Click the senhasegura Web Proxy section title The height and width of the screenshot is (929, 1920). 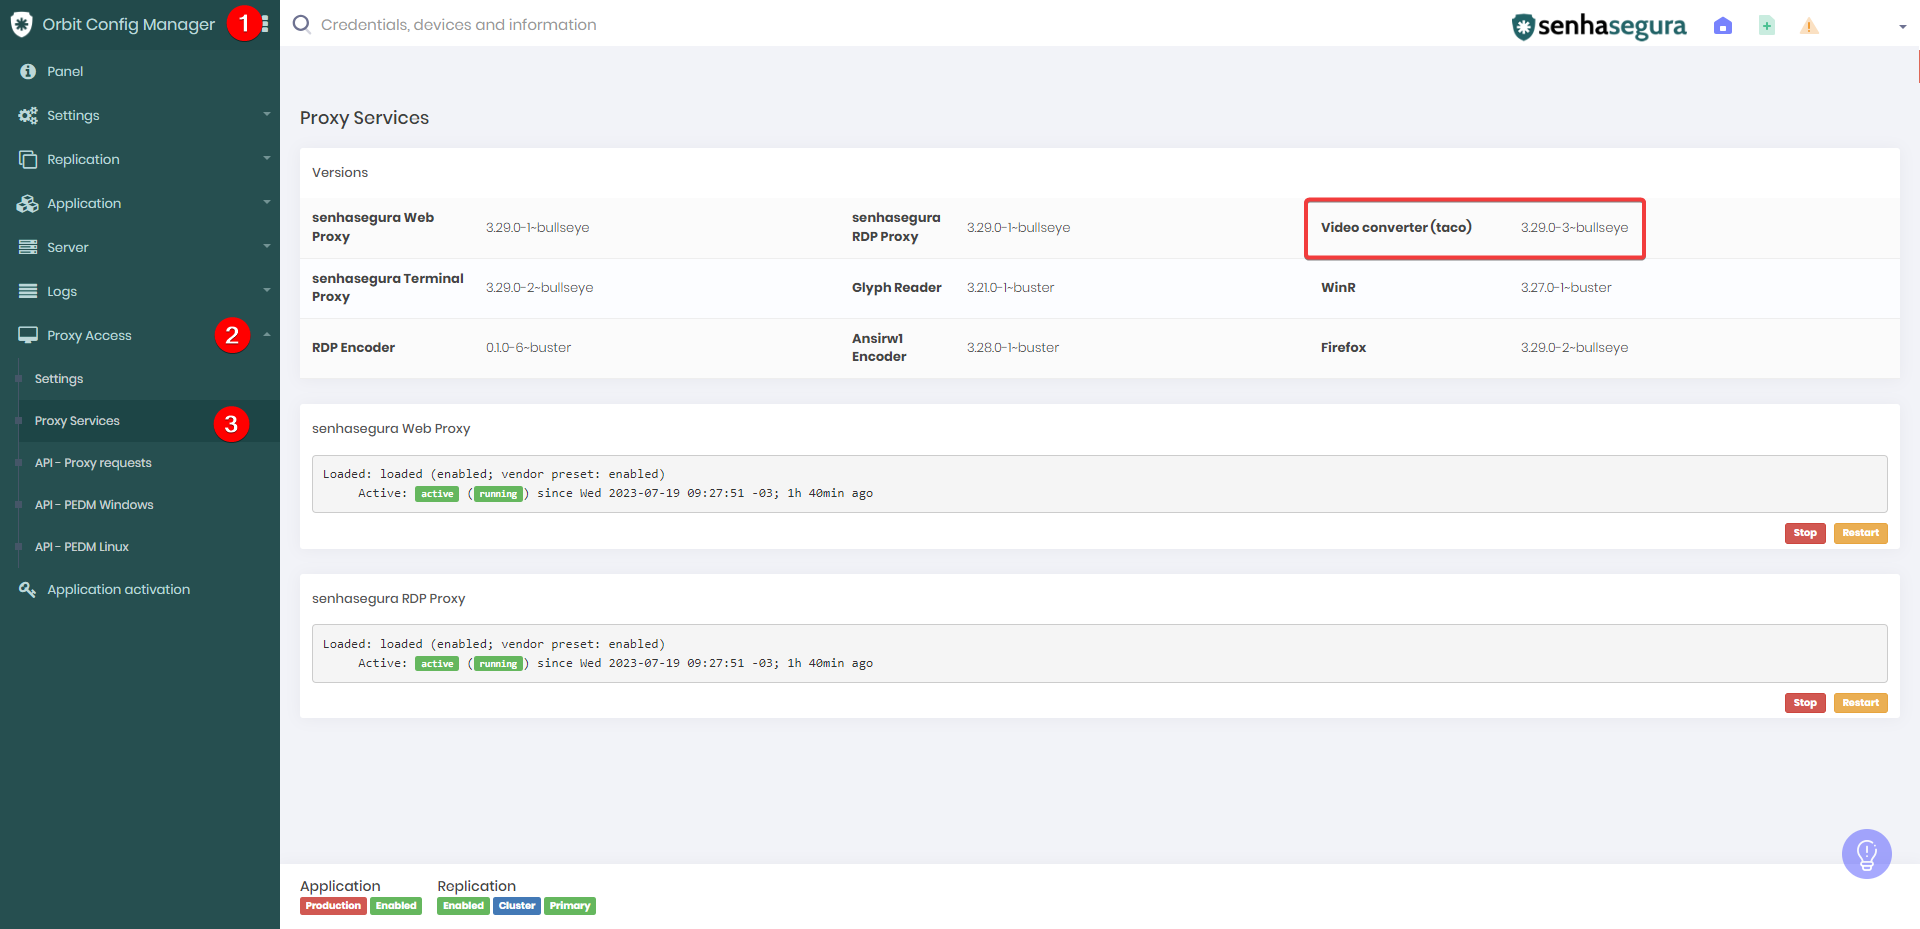tap(391, 429)
